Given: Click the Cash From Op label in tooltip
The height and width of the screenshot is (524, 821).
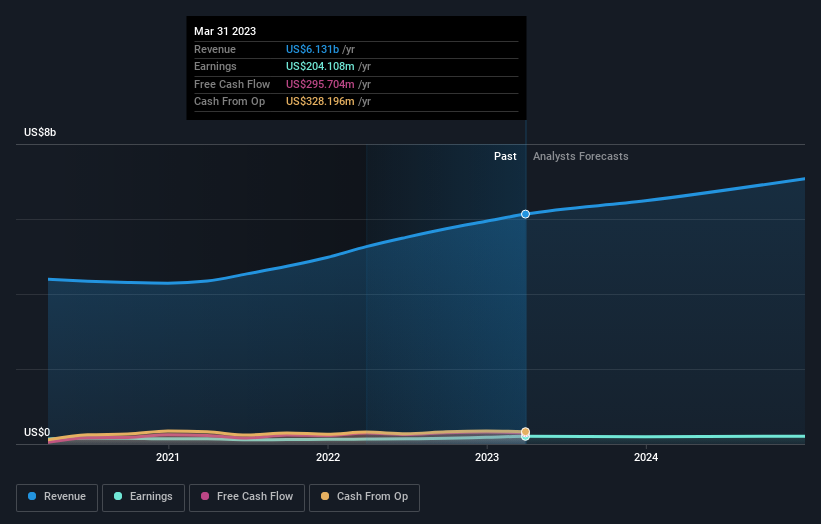Looking at the screenshot, I should [x=229, y=102].
